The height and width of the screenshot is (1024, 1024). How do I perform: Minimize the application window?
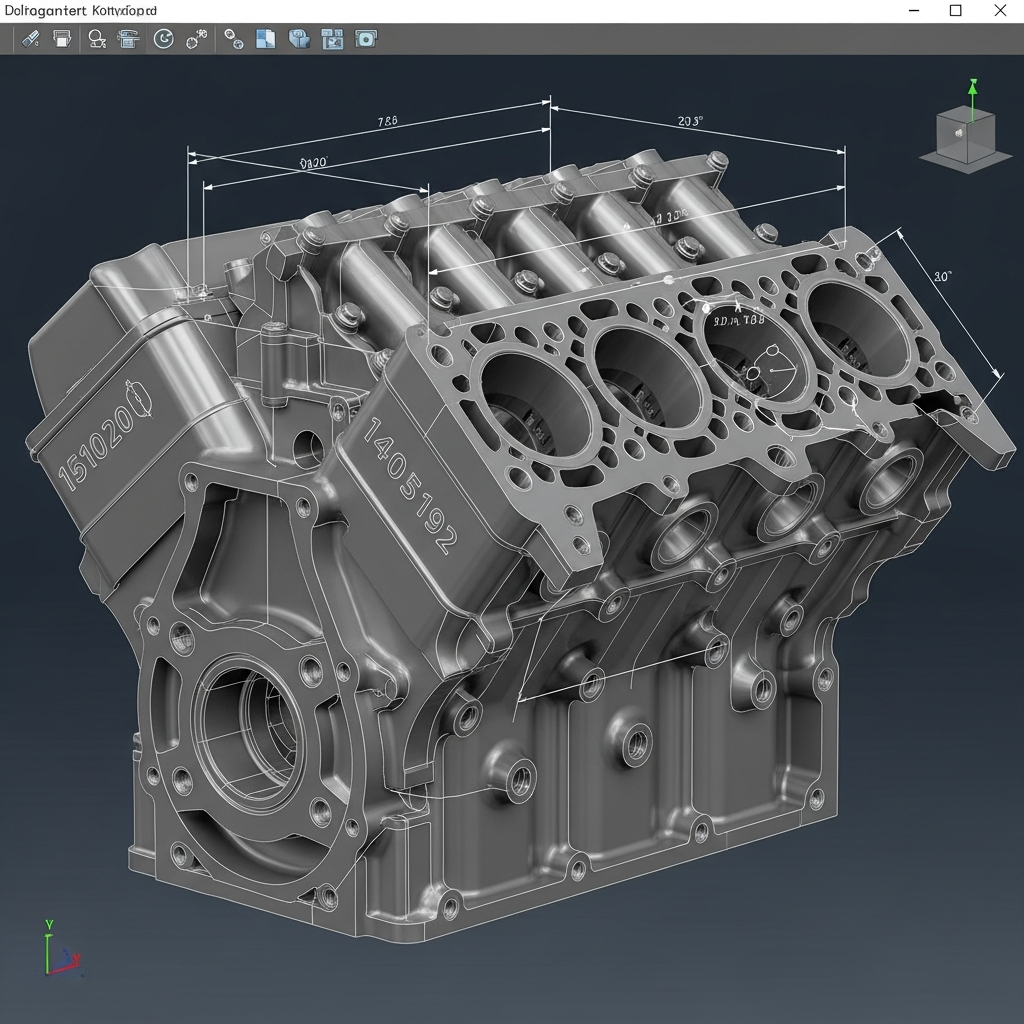click(914, 10)
